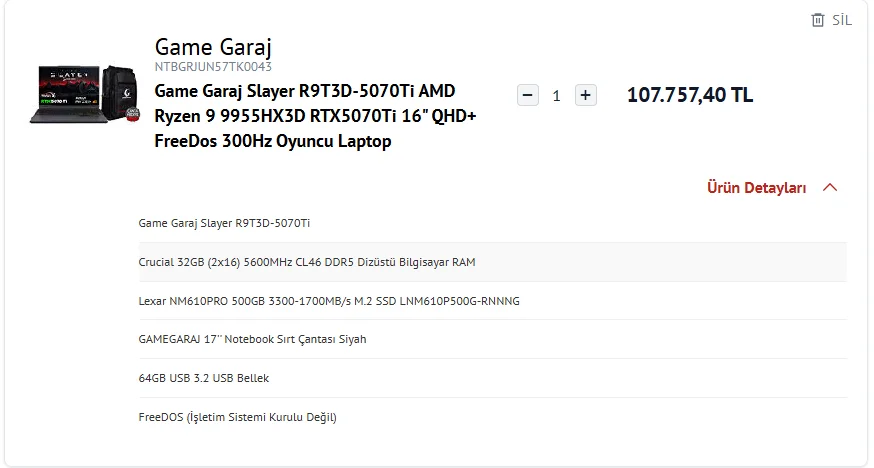Open the Game Garaj Slayer R9T3D-5070Ti product title

(x=315, y=116)
